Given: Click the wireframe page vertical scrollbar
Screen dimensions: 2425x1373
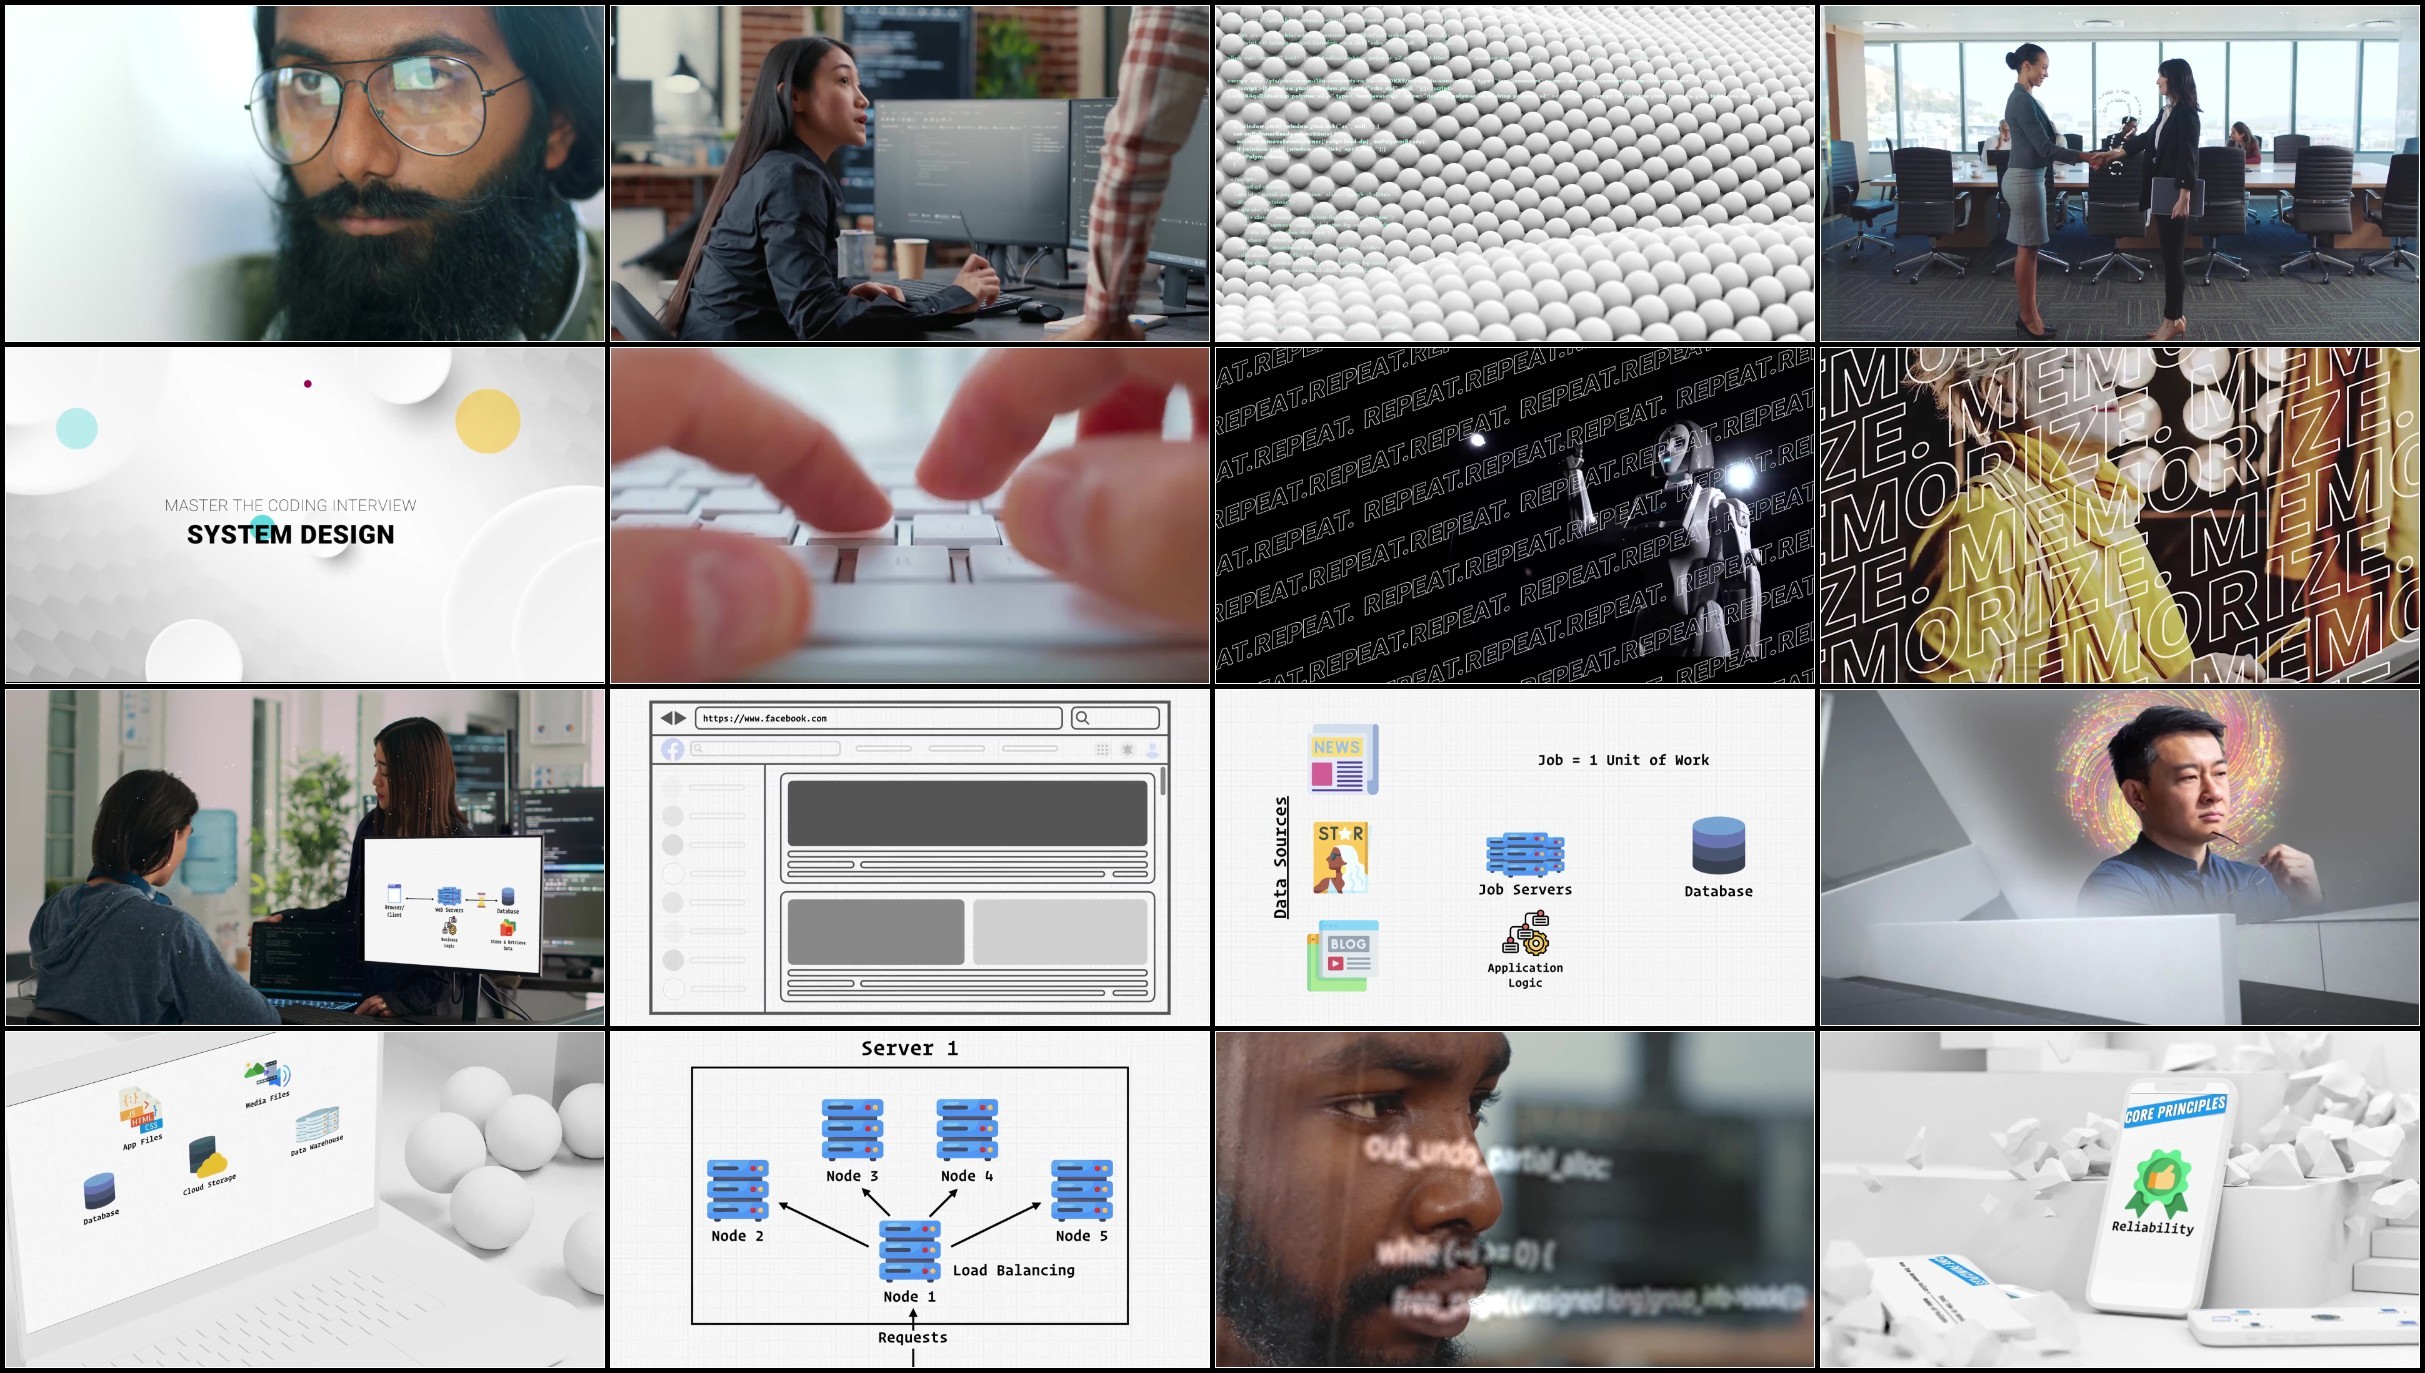Looking at the screenshot, I should pos(1163,782).
